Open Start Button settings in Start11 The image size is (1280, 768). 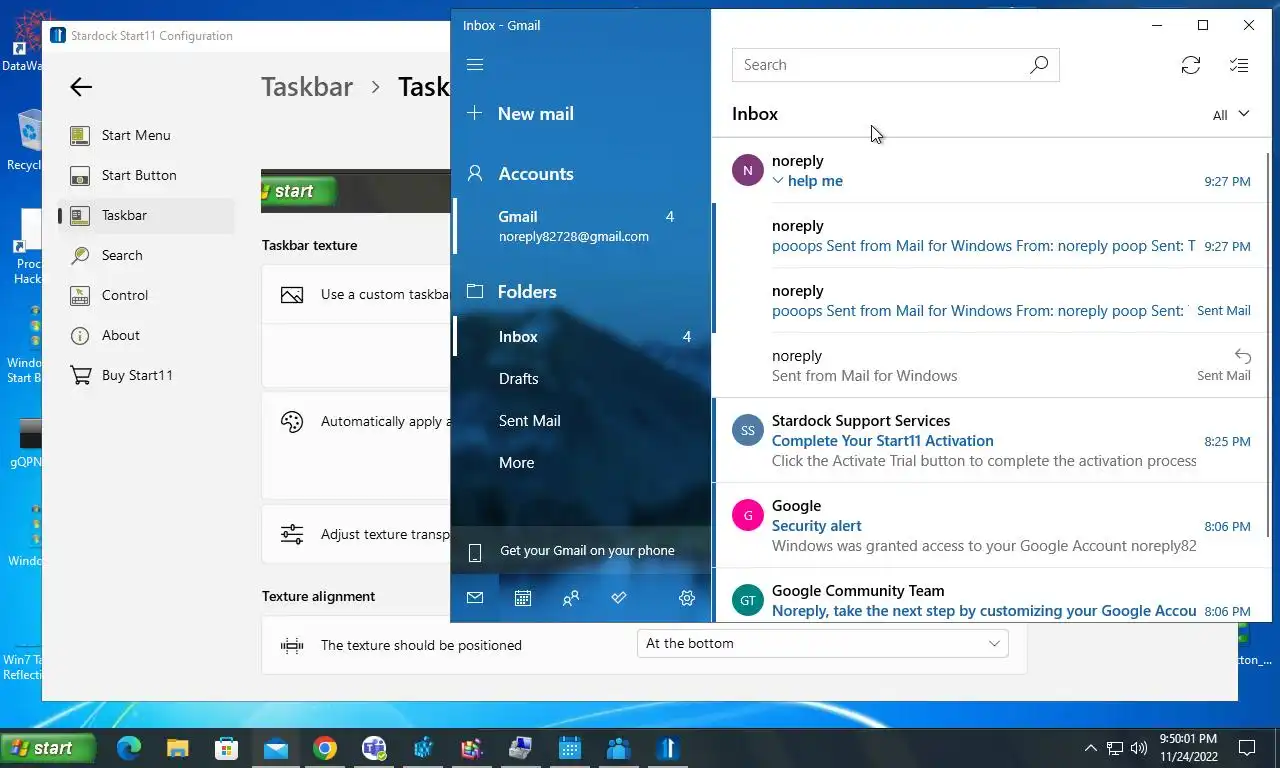(147, 175)
